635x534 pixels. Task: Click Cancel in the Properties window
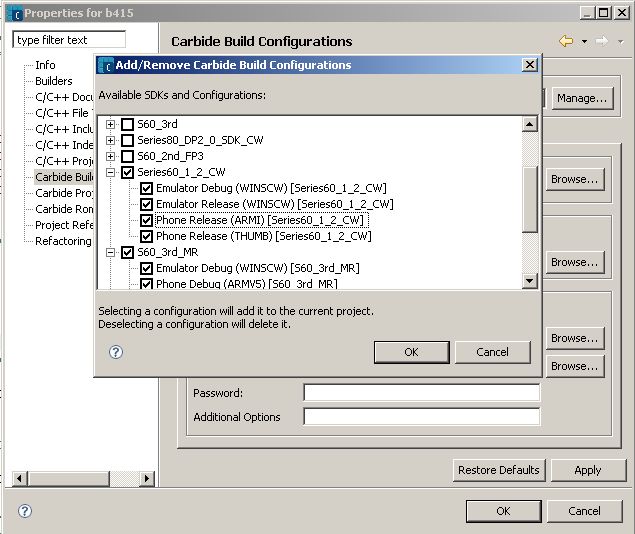point(584,511)
